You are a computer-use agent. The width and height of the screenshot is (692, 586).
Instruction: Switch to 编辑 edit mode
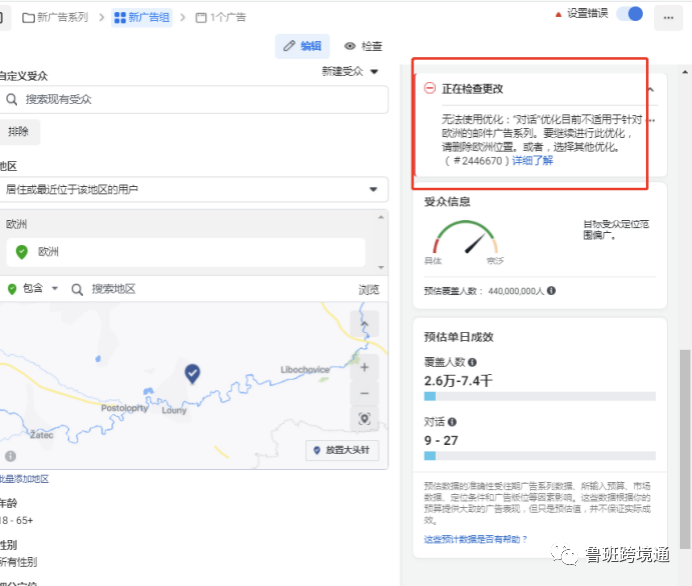pyautogui.click(x=302, y=46)
